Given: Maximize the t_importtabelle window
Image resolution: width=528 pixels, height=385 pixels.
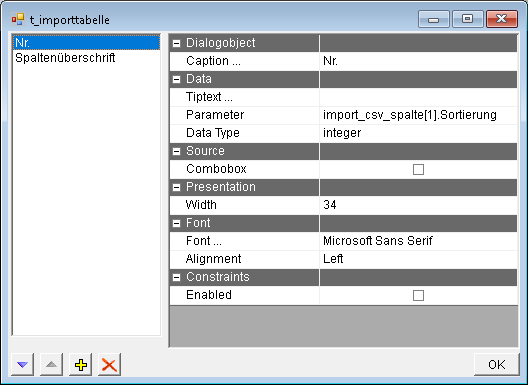Looking at the screenshot, I should tap(467, 19).
